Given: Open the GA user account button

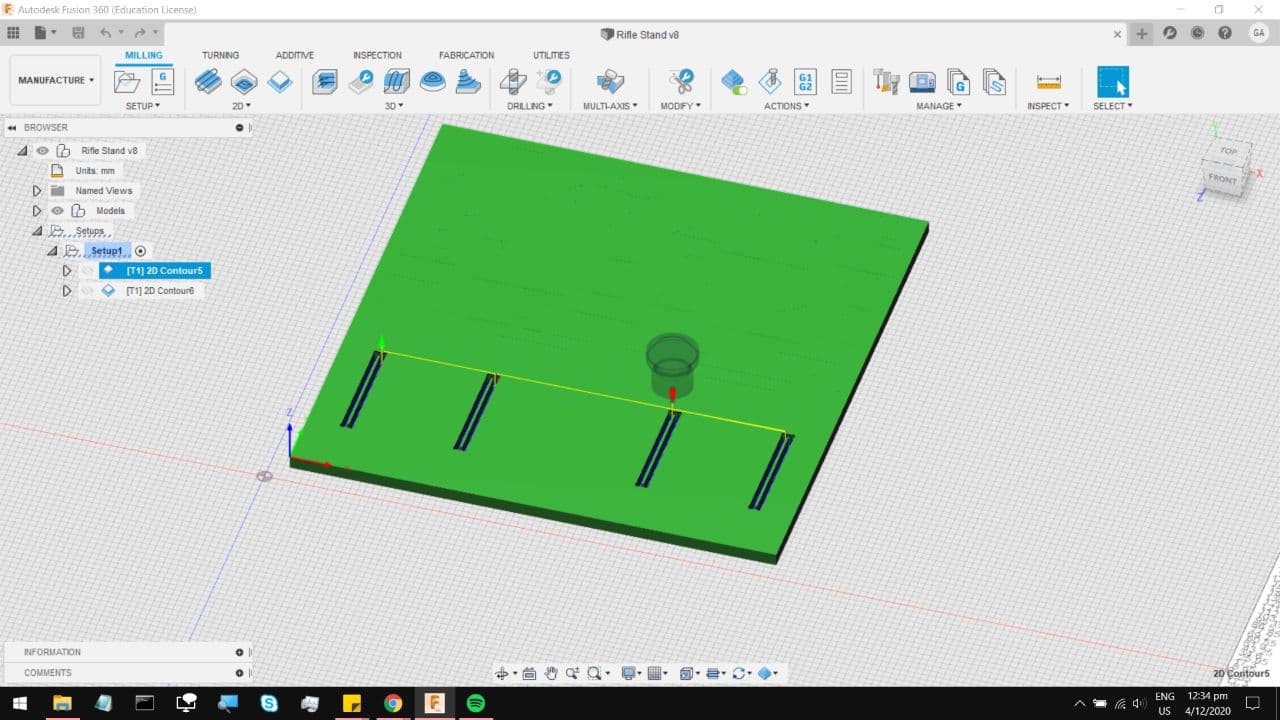Looking at the screenshot, I should point(1258,33).
